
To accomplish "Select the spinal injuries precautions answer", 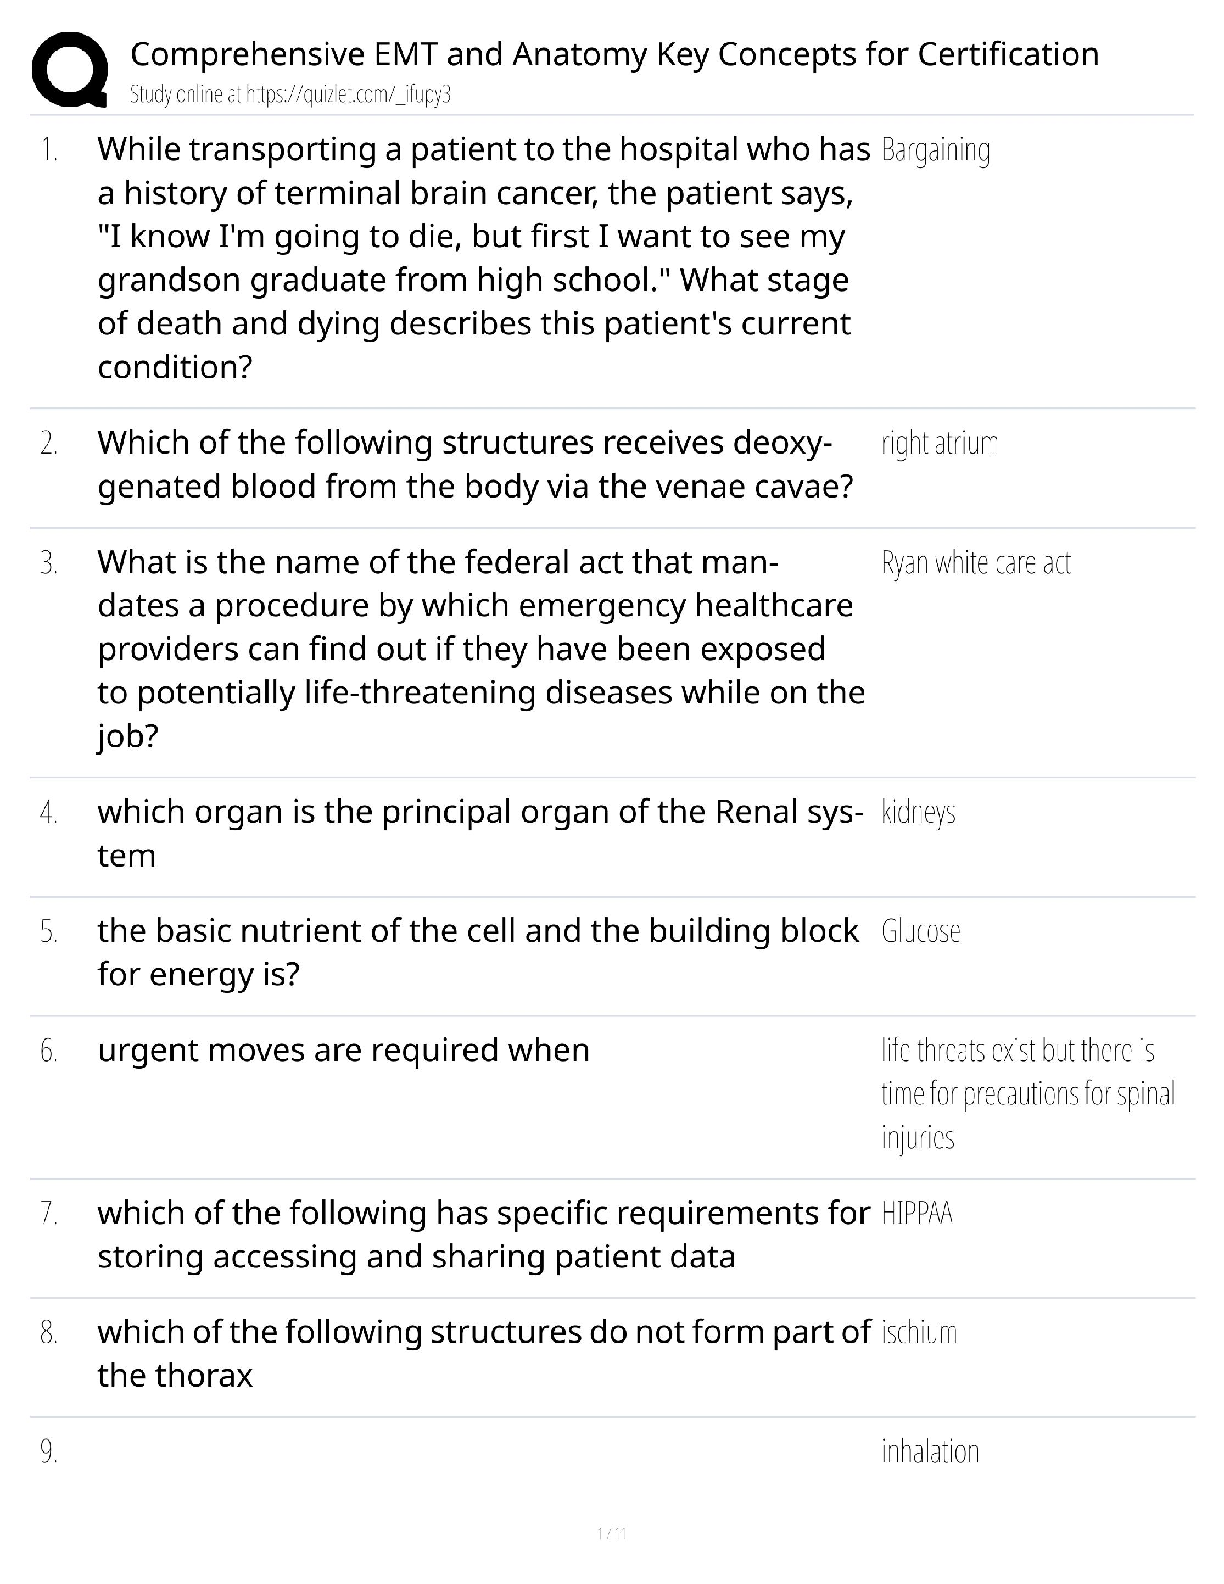I will (x=1027, y=1094).
